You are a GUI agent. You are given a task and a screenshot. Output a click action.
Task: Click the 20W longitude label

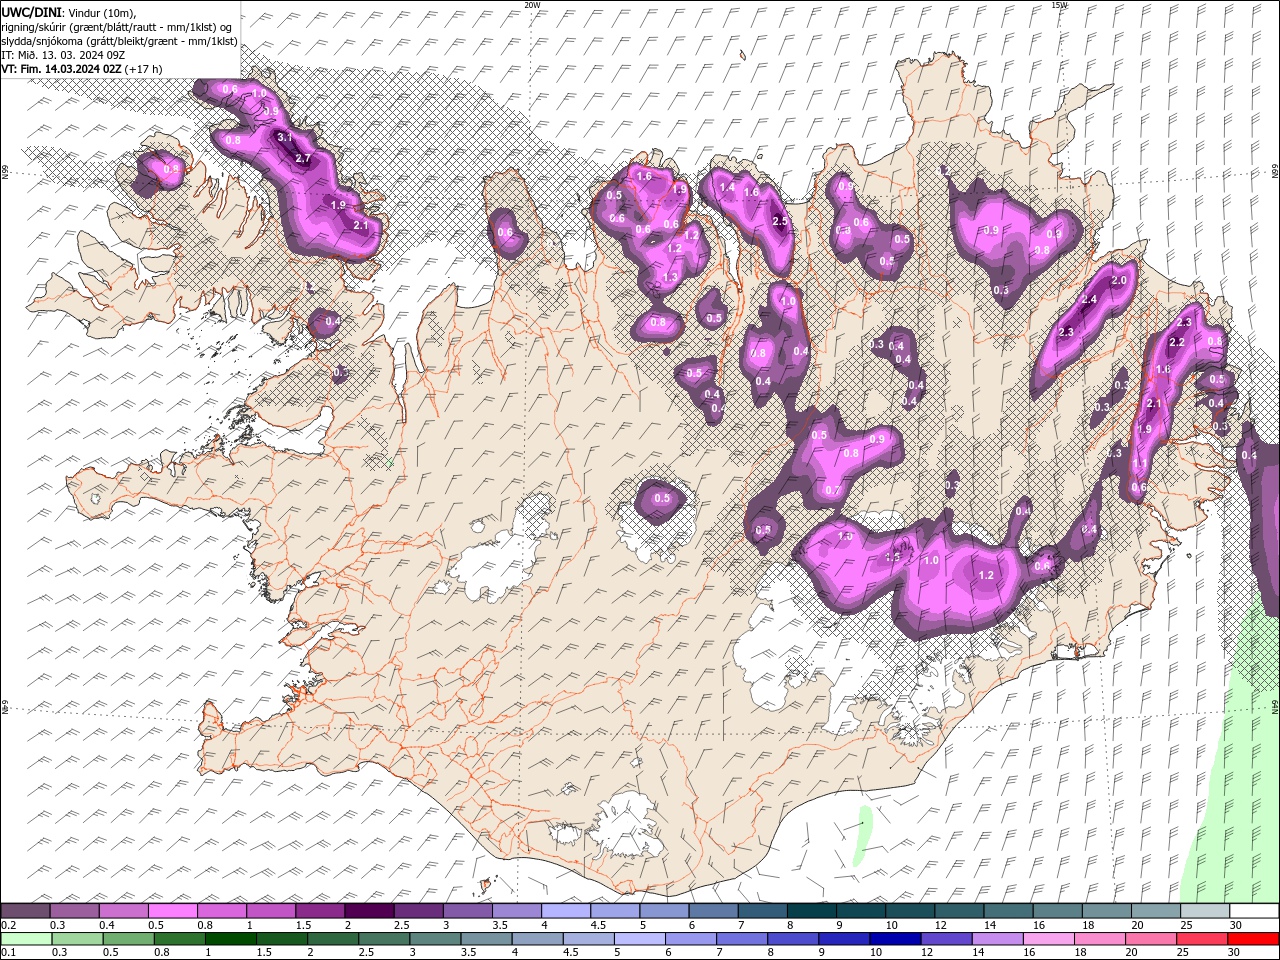pos(533,5)
